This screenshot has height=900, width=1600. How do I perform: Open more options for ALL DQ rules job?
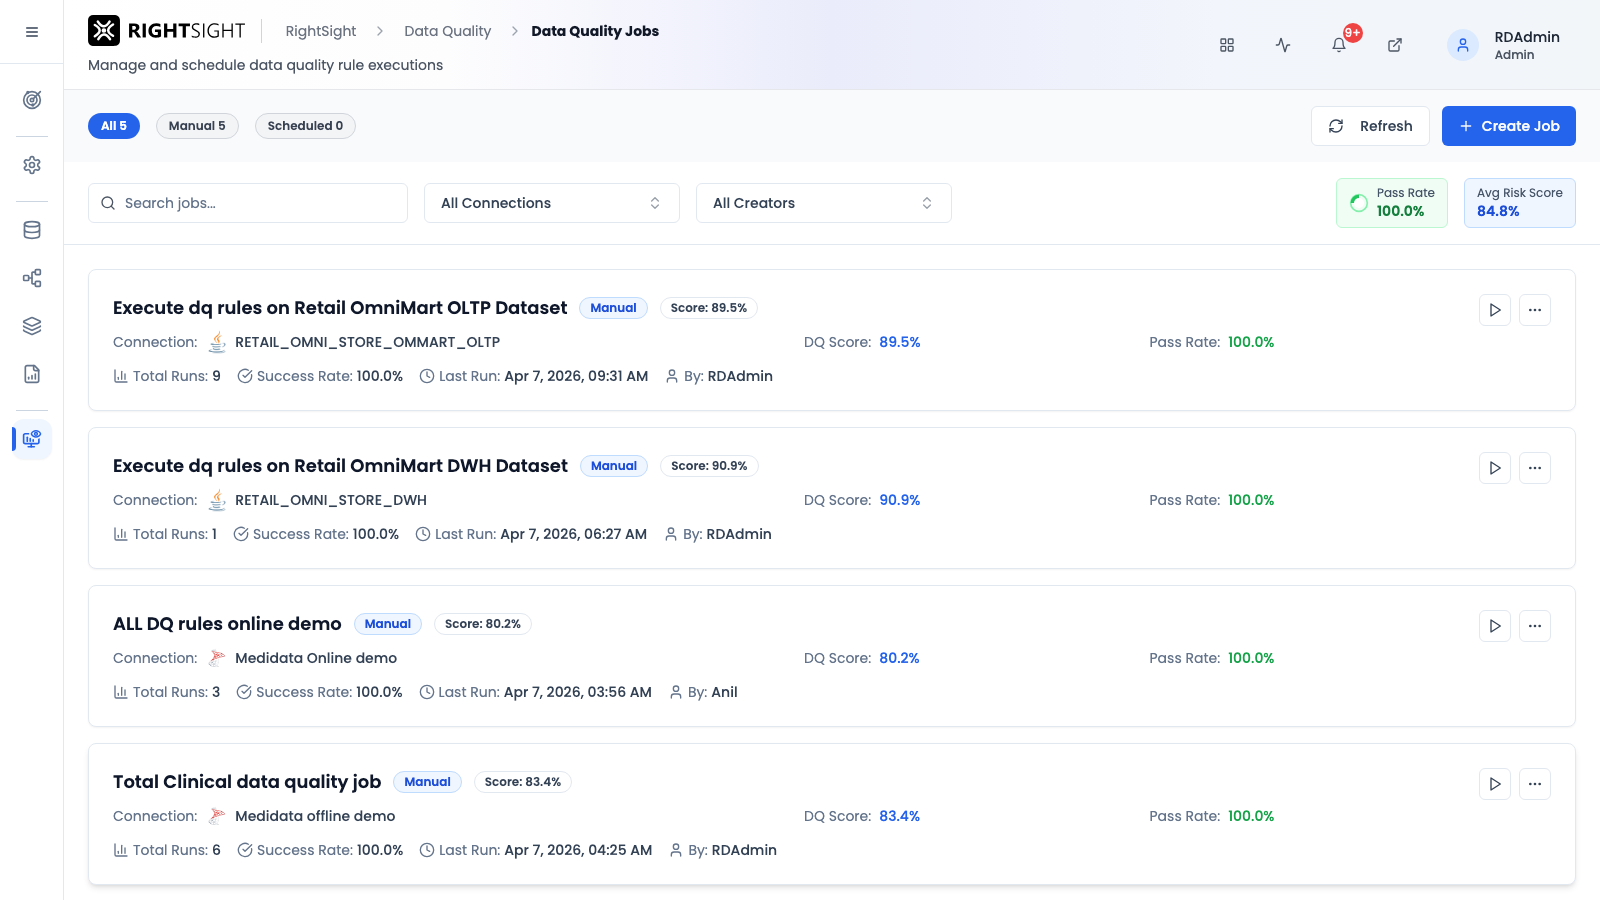point(1535,626)
